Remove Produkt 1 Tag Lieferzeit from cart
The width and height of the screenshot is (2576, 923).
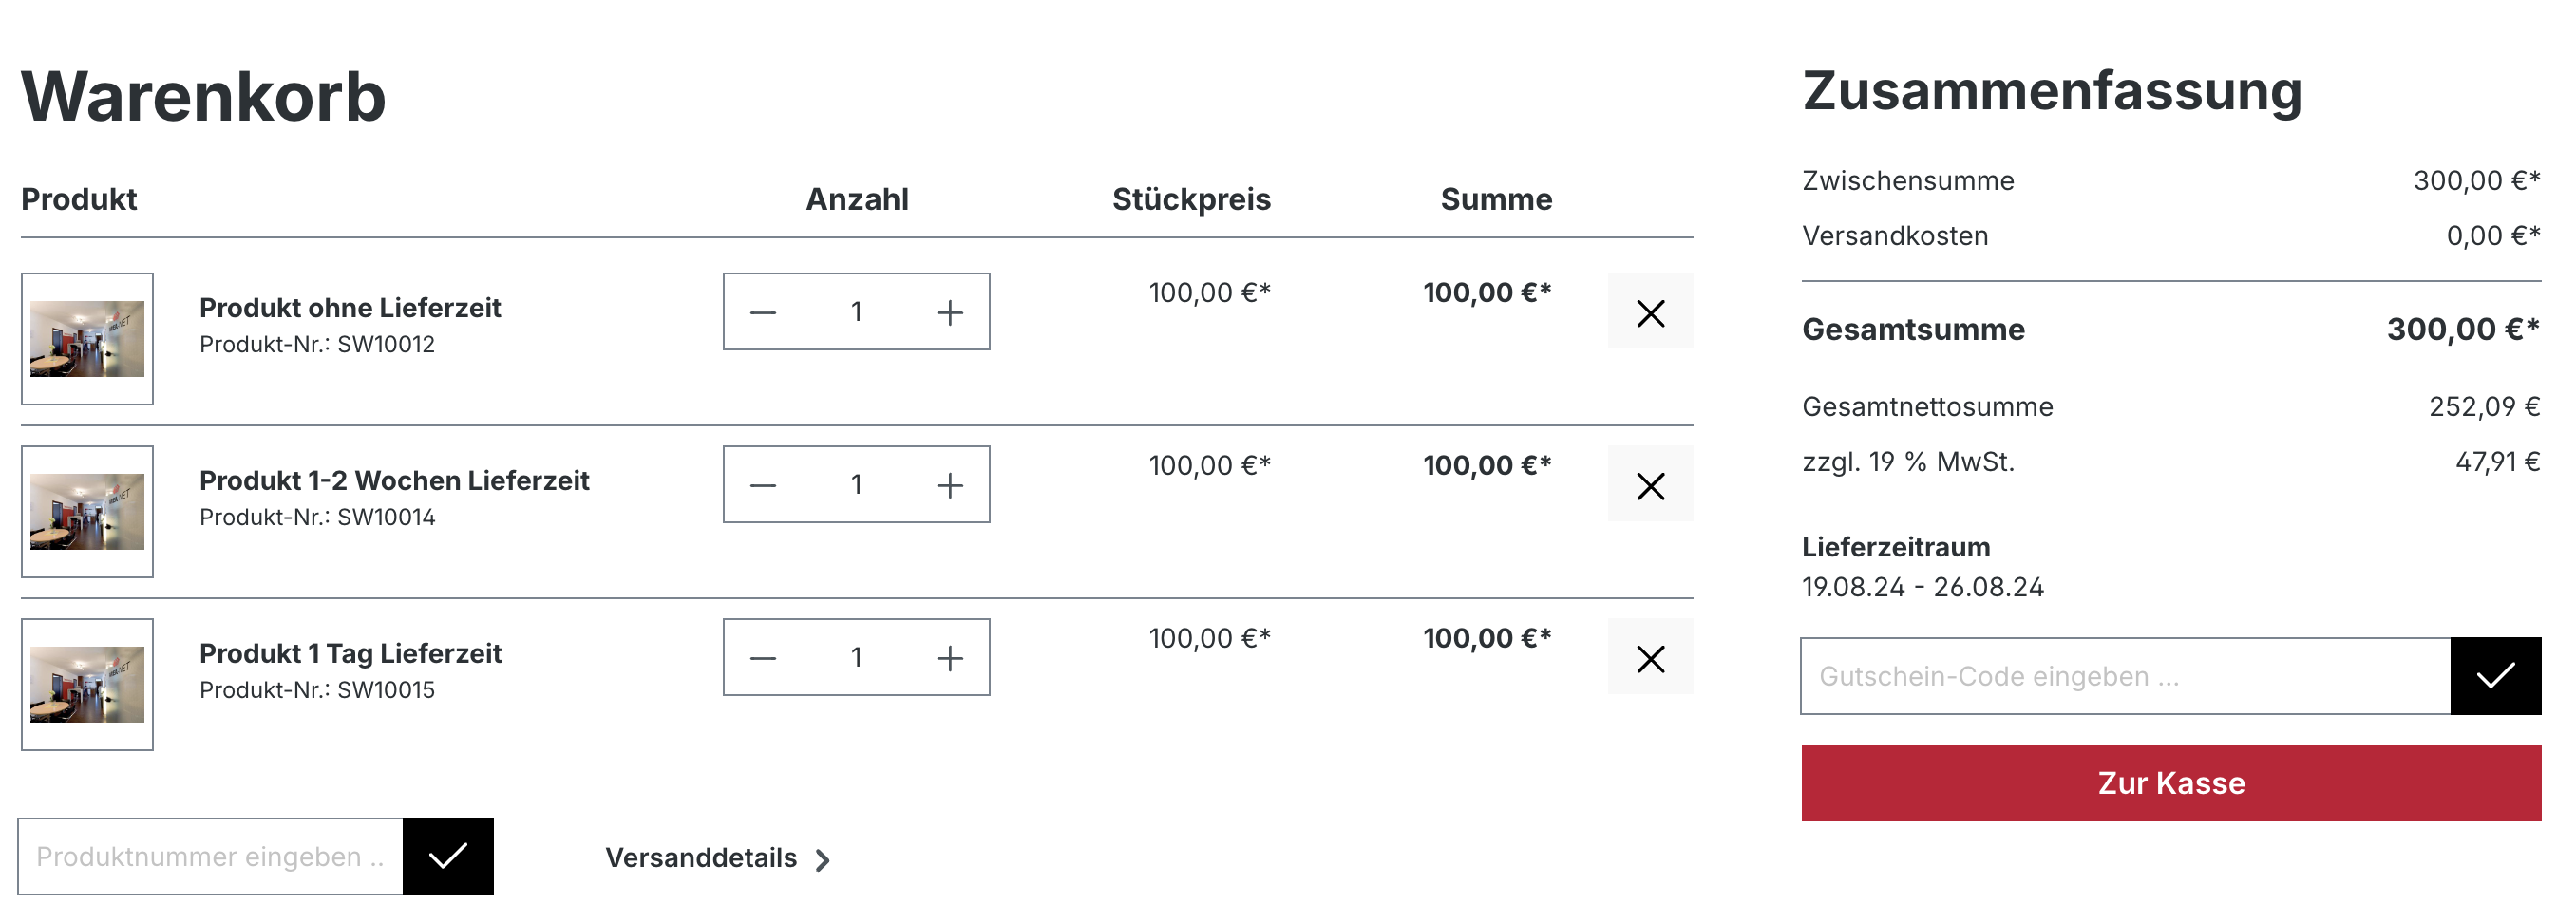(x=1650, y=658)
